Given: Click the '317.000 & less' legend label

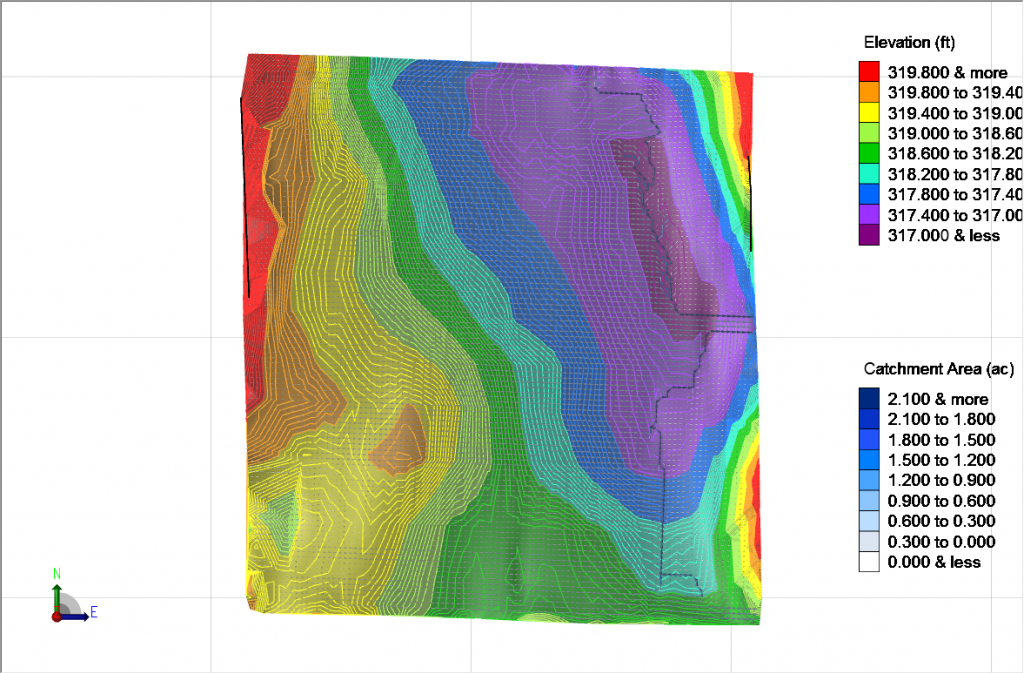Looking at the screenshot, I should point(944,236).
